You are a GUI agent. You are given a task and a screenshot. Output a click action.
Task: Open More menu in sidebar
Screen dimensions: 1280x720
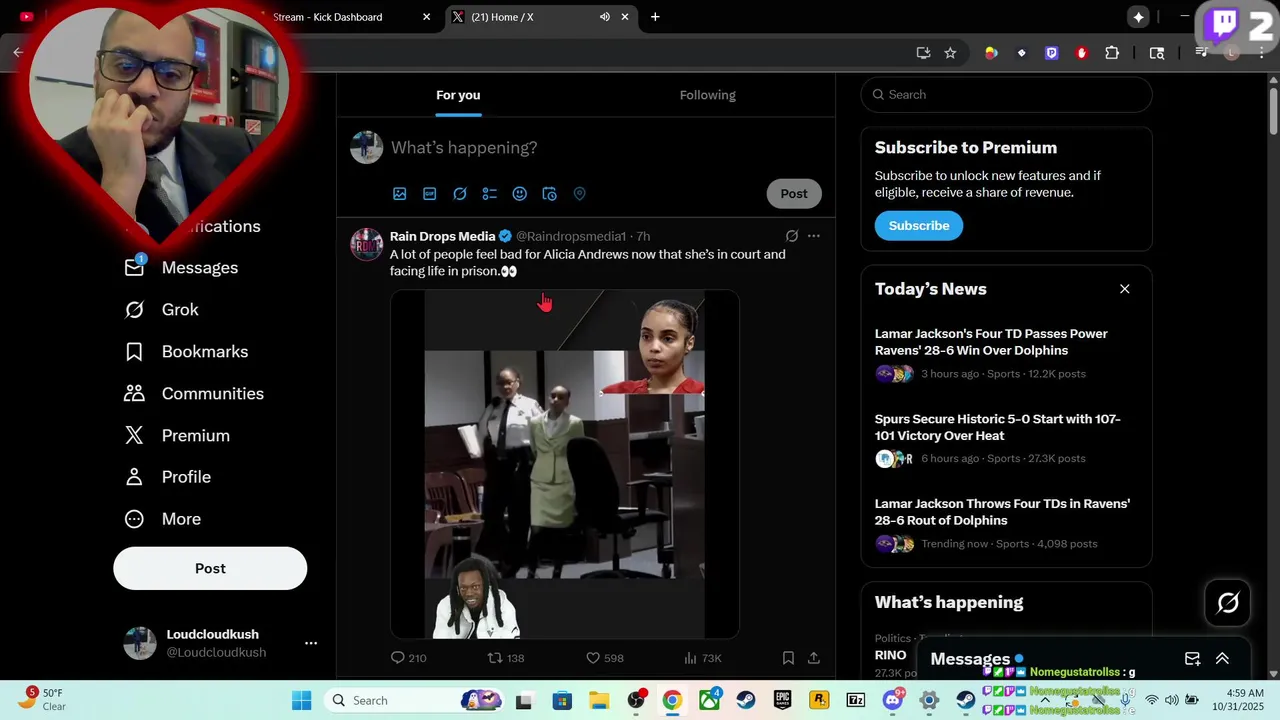pyautogui.click(x=162, y=519)
